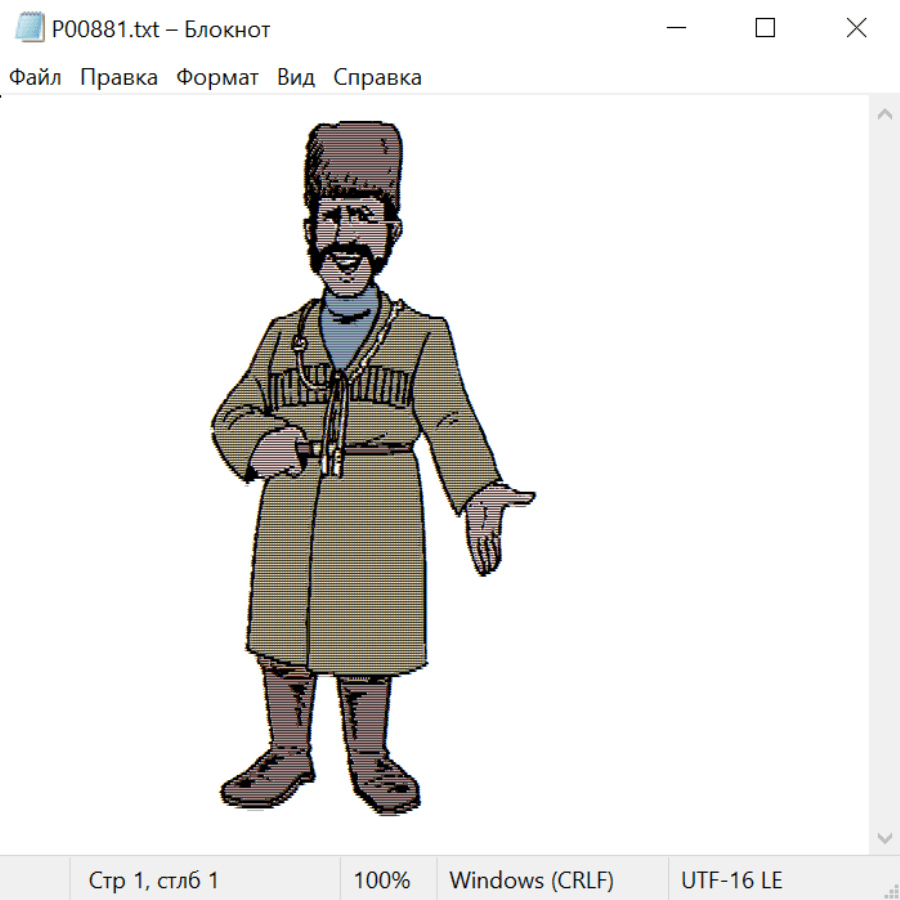Click the 100% zoom indicator in status bar

(382, 881)
